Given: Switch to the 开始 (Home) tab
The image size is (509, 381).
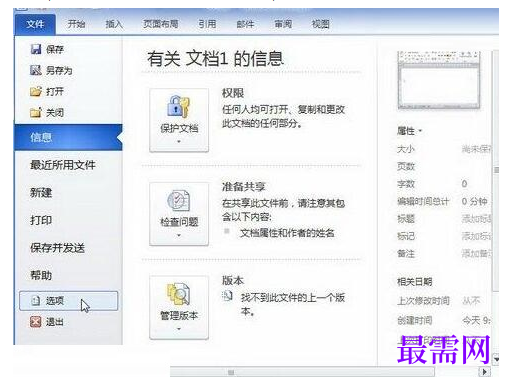Looking at the screenshot, I should point(76,24).
